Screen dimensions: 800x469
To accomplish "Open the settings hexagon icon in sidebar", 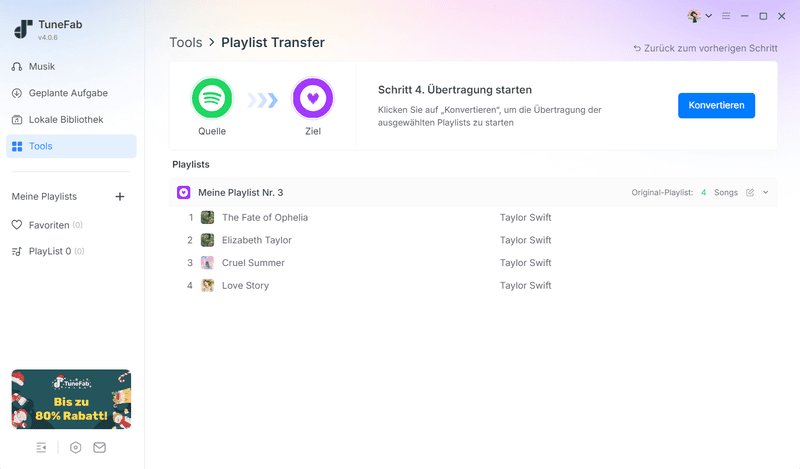I will point(76,447).
